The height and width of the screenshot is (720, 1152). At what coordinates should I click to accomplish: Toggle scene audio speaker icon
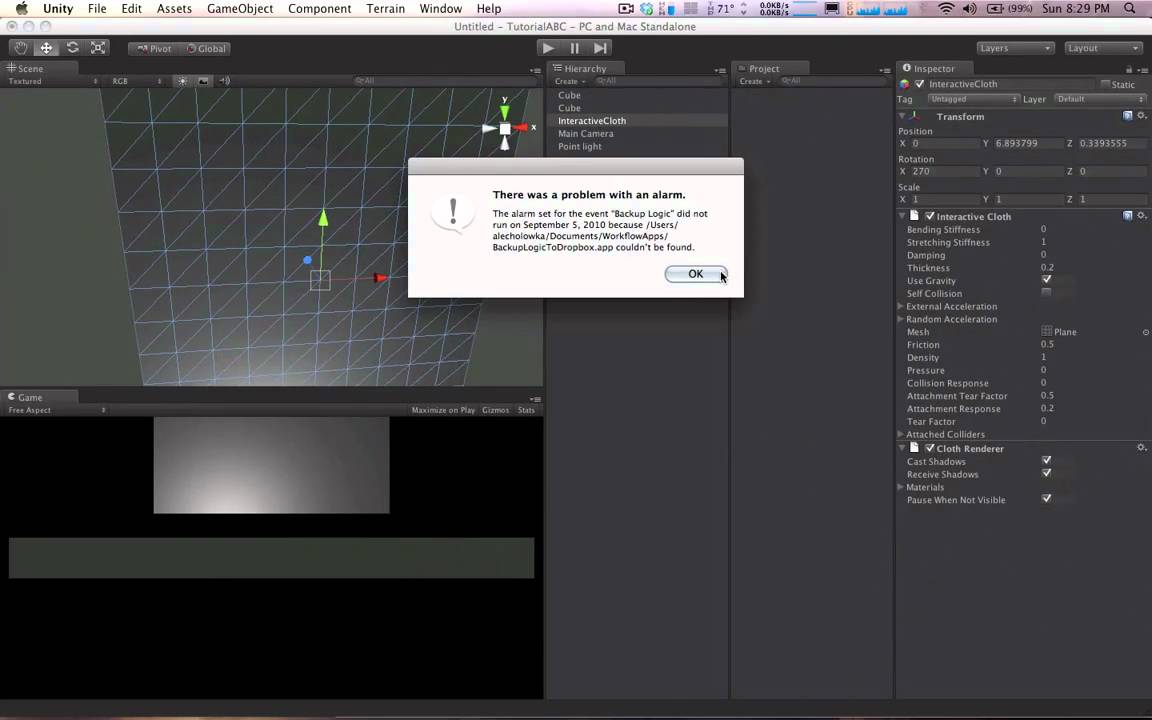[224, 81]
